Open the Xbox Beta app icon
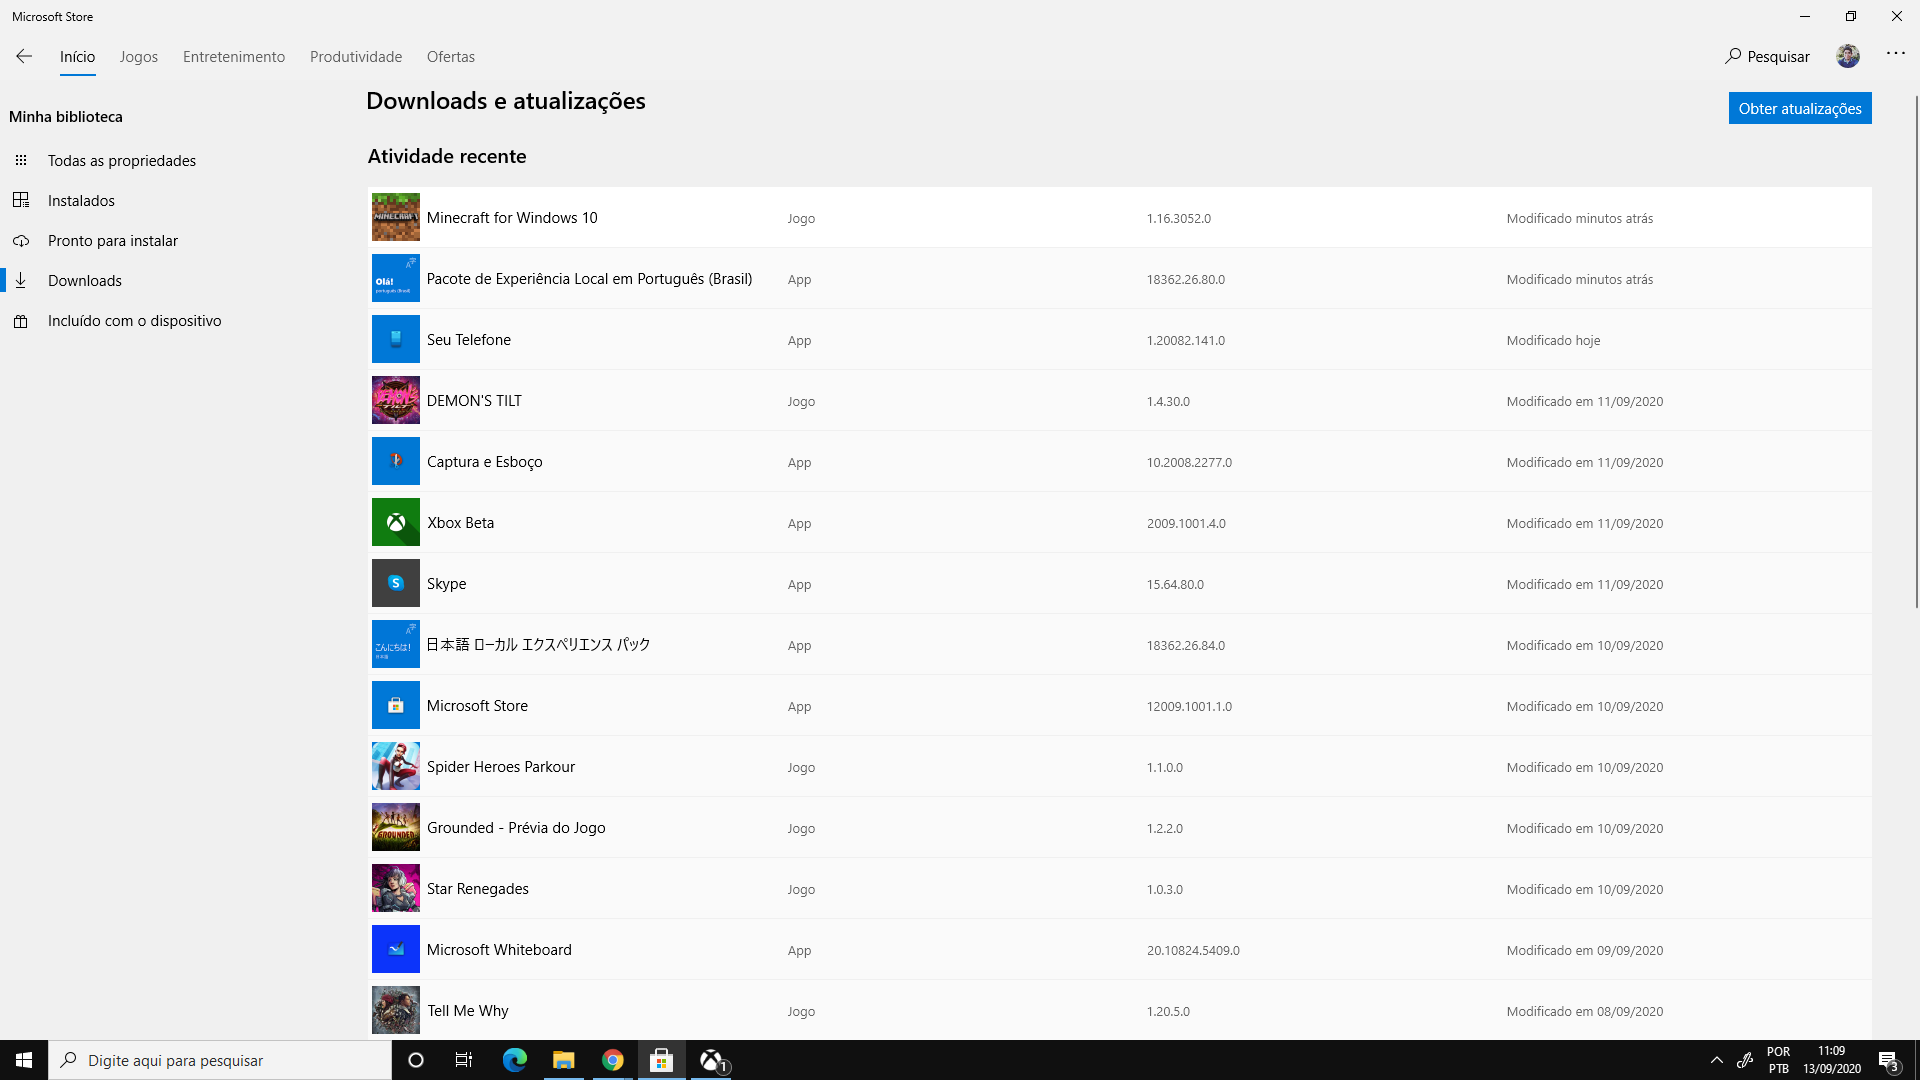Viewport: 1920px width, 1080px height. pos(396,522)
